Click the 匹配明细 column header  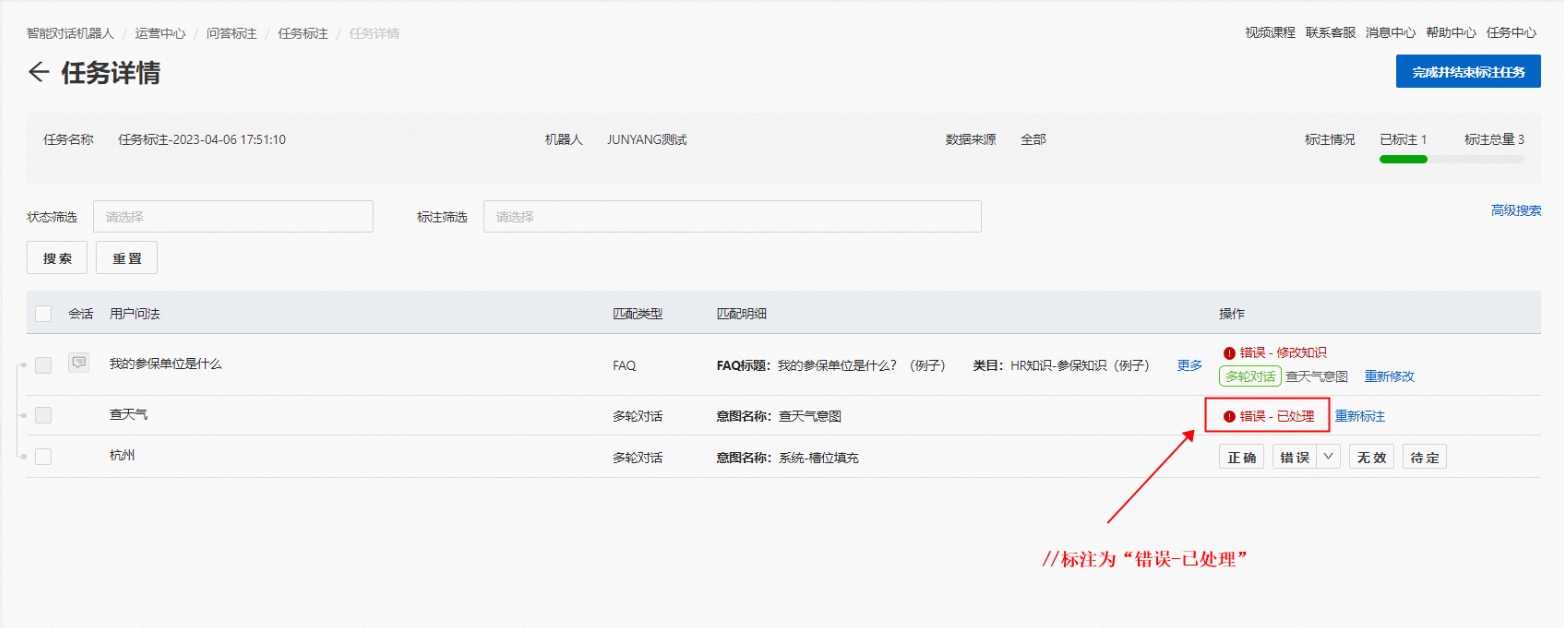[x=742, y=314]
